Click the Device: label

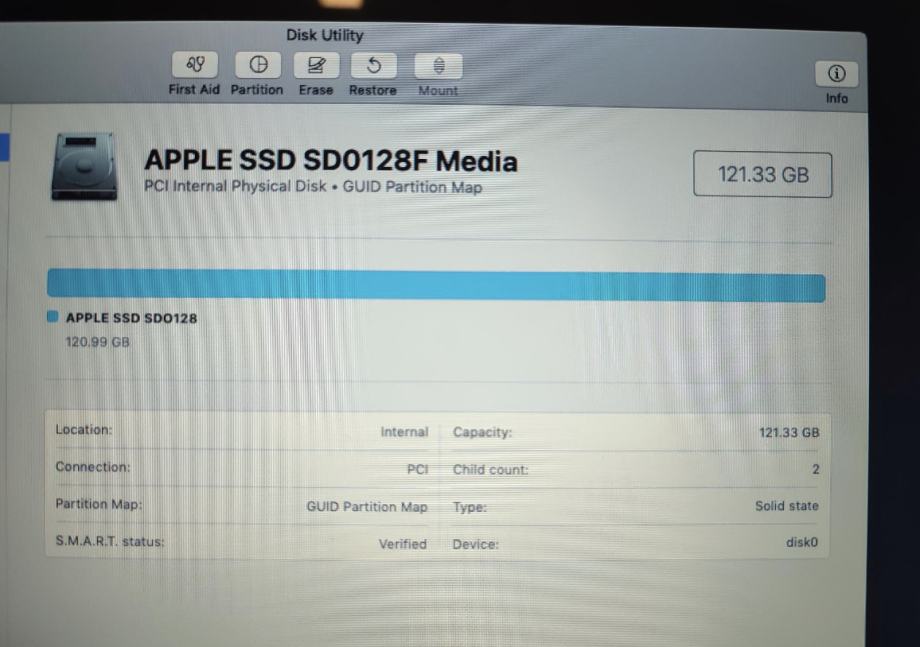pyautogui.click(x=475, y=544)
